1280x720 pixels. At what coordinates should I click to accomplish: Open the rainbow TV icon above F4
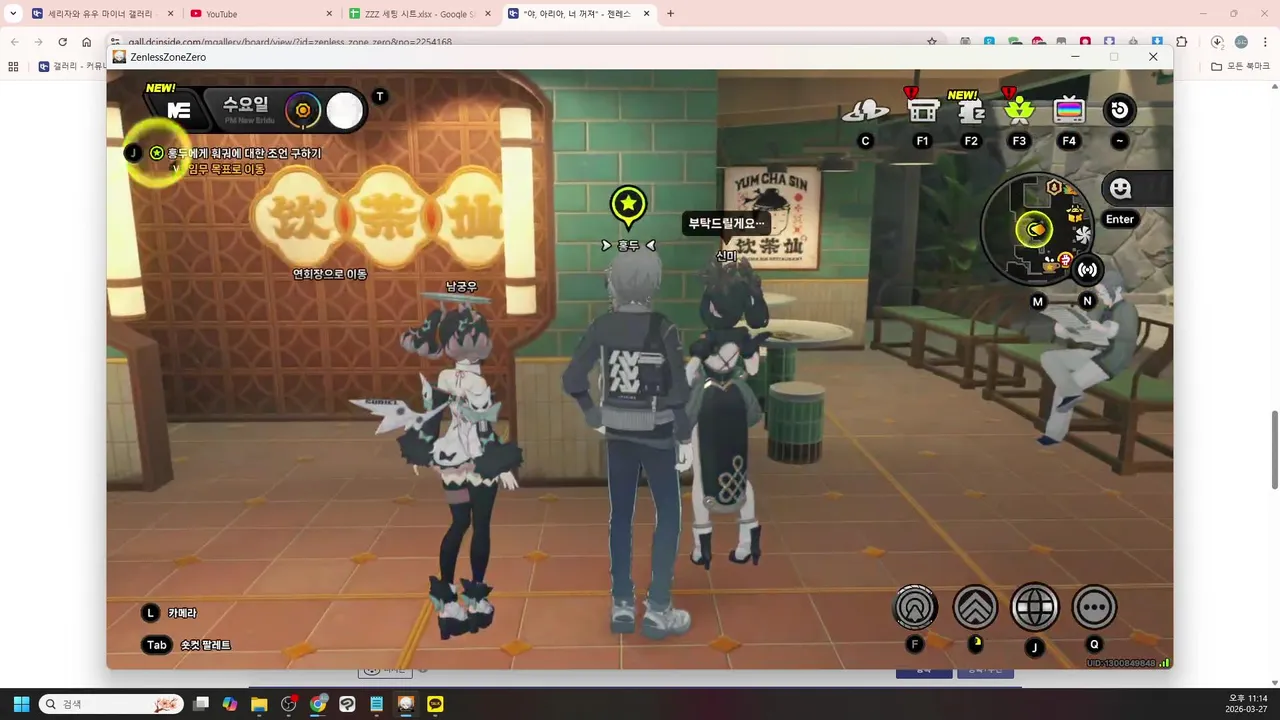(1069, 110)
